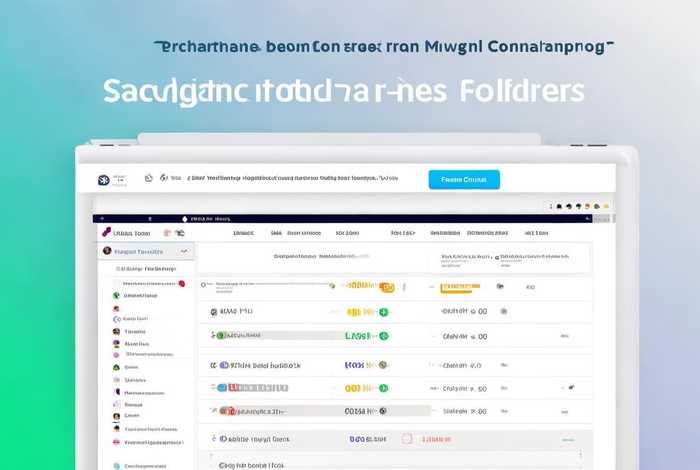Click the purple icon in the sidebar title row

coord(107,231)
